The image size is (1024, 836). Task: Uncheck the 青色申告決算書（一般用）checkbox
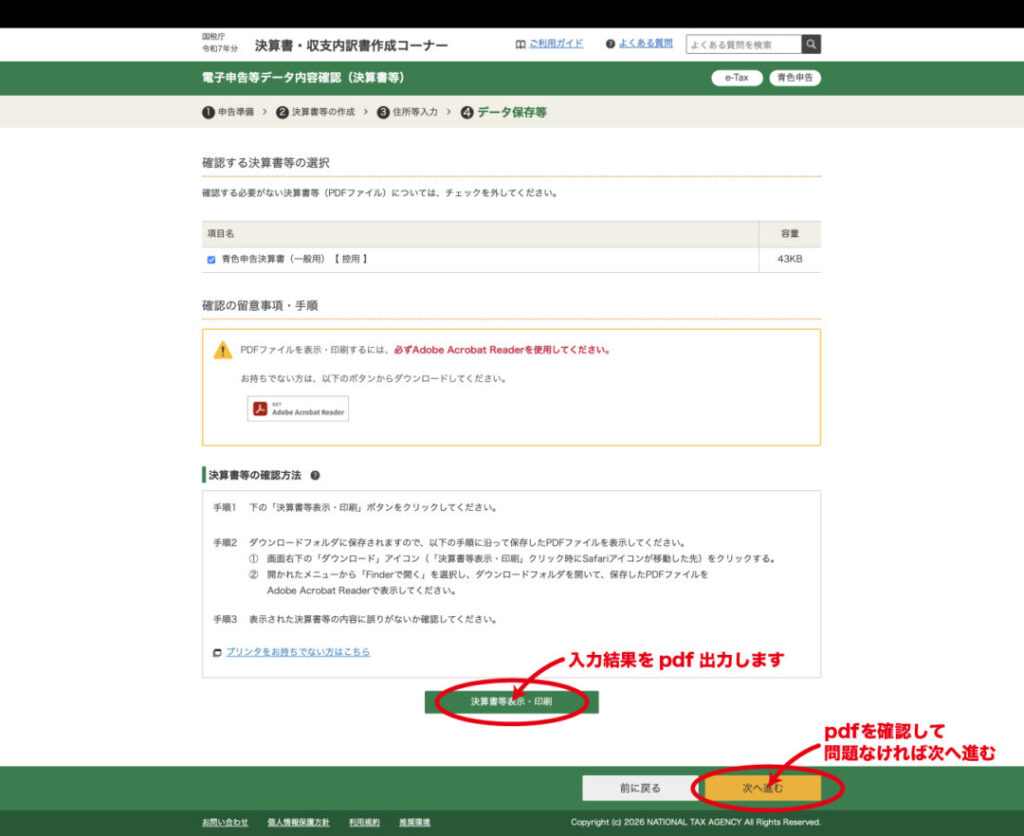click(x=211, y=260)
